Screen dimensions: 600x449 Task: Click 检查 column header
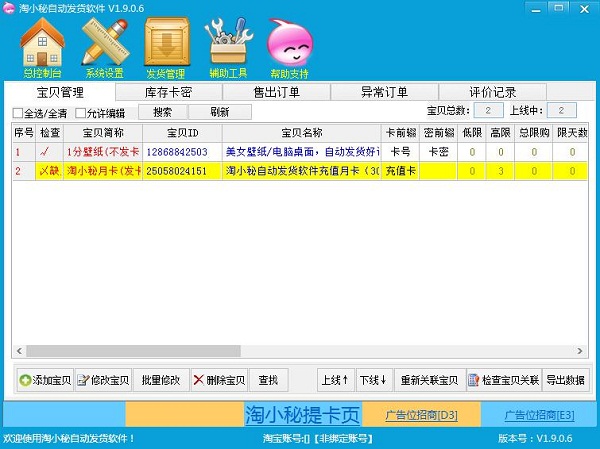50,133
